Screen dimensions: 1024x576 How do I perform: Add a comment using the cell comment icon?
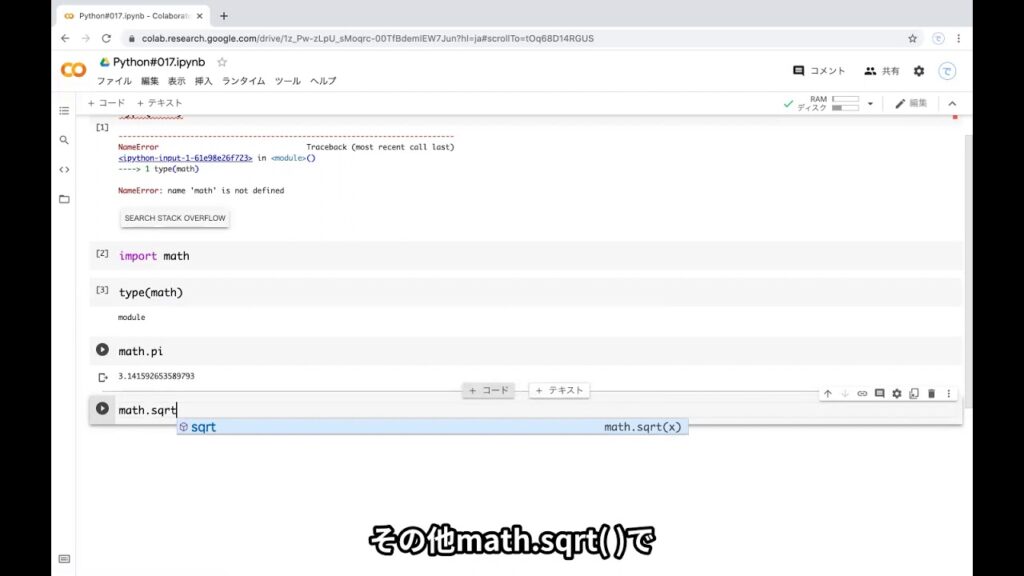pos(880,393)
